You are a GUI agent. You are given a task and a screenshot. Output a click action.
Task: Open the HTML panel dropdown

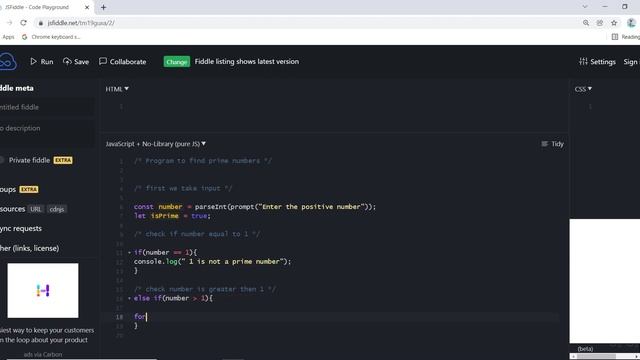coord(117,89)
